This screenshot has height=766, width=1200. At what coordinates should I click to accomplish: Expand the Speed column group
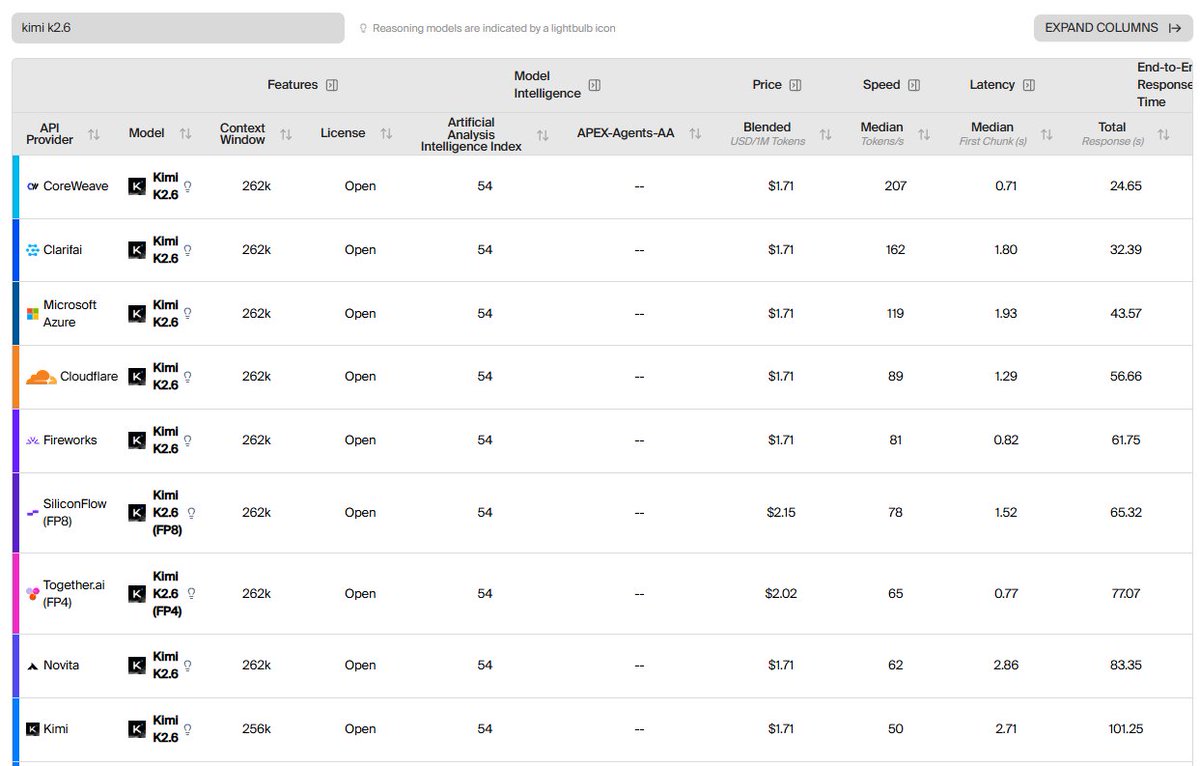click(x=914, y=85)
